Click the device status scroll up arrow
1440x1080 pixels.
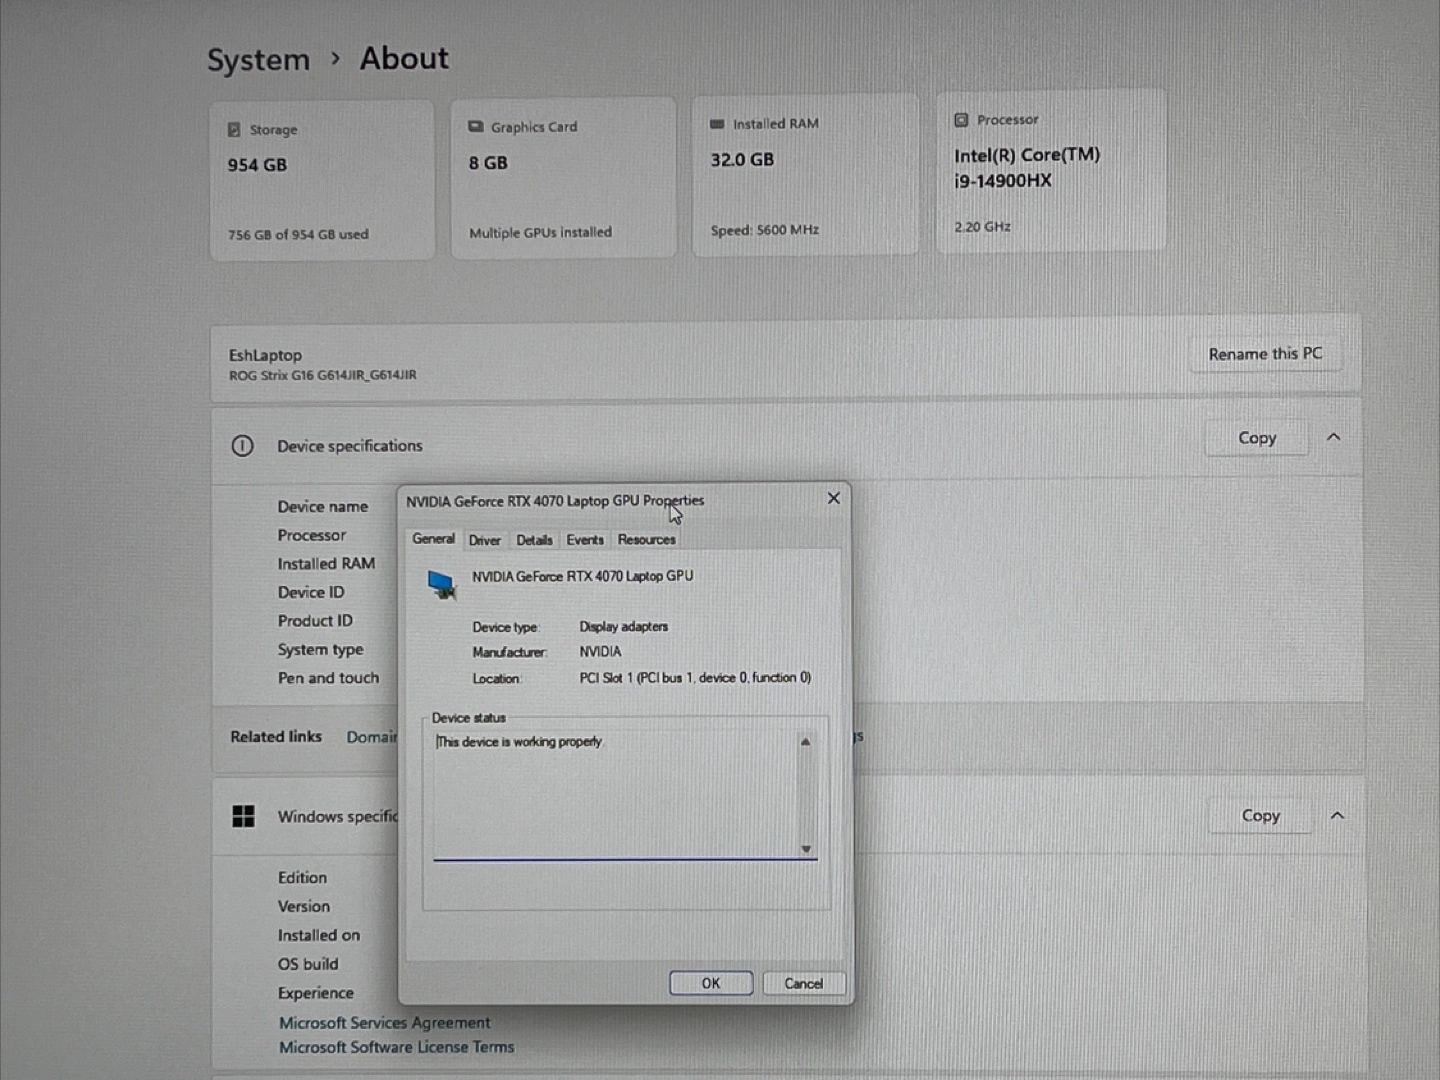tap(805, 742)
